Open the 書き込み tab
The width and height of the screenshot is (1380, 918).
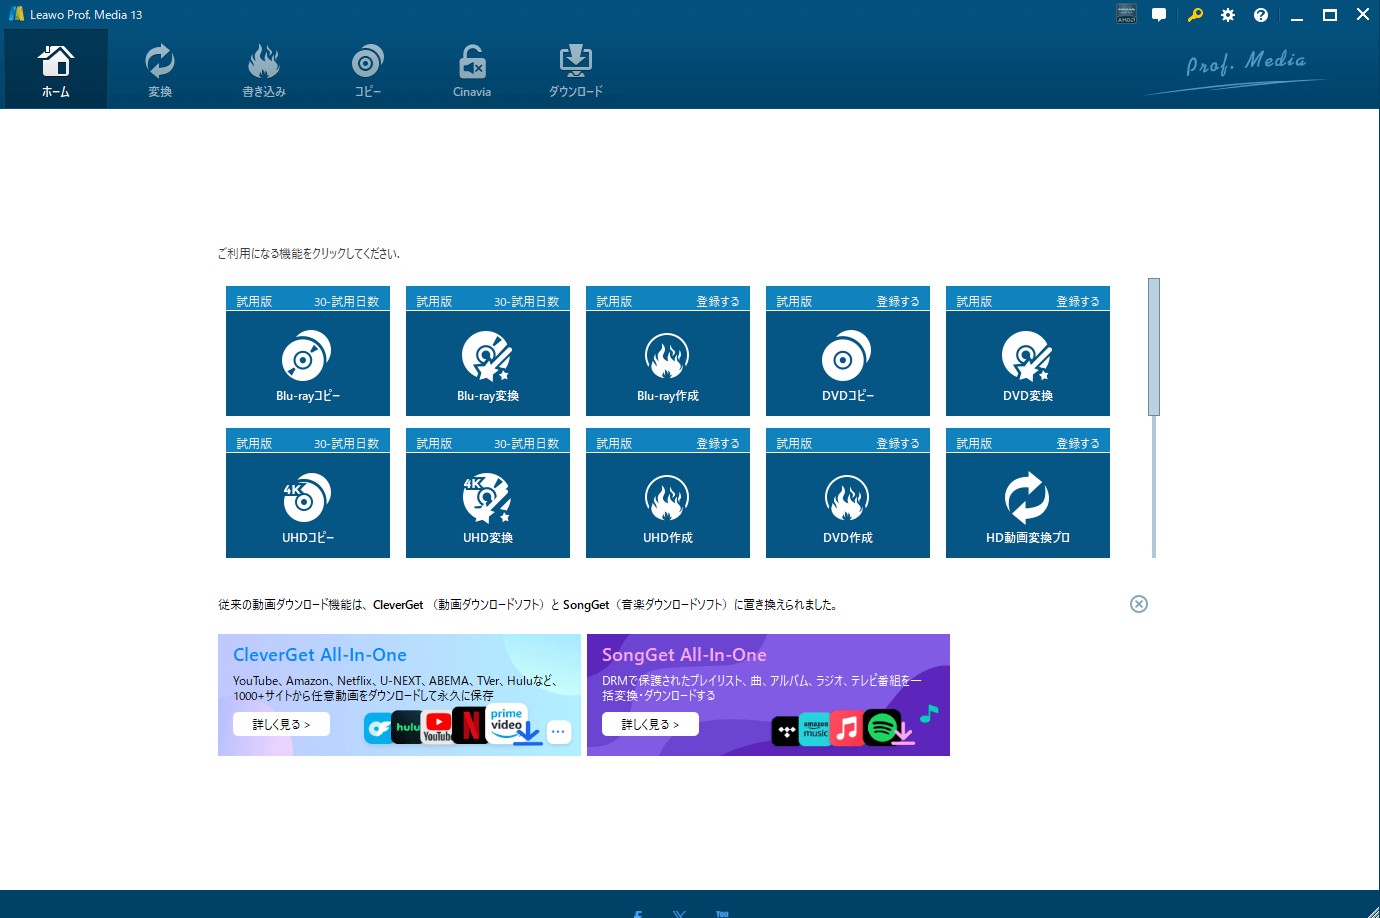point(264,69)
